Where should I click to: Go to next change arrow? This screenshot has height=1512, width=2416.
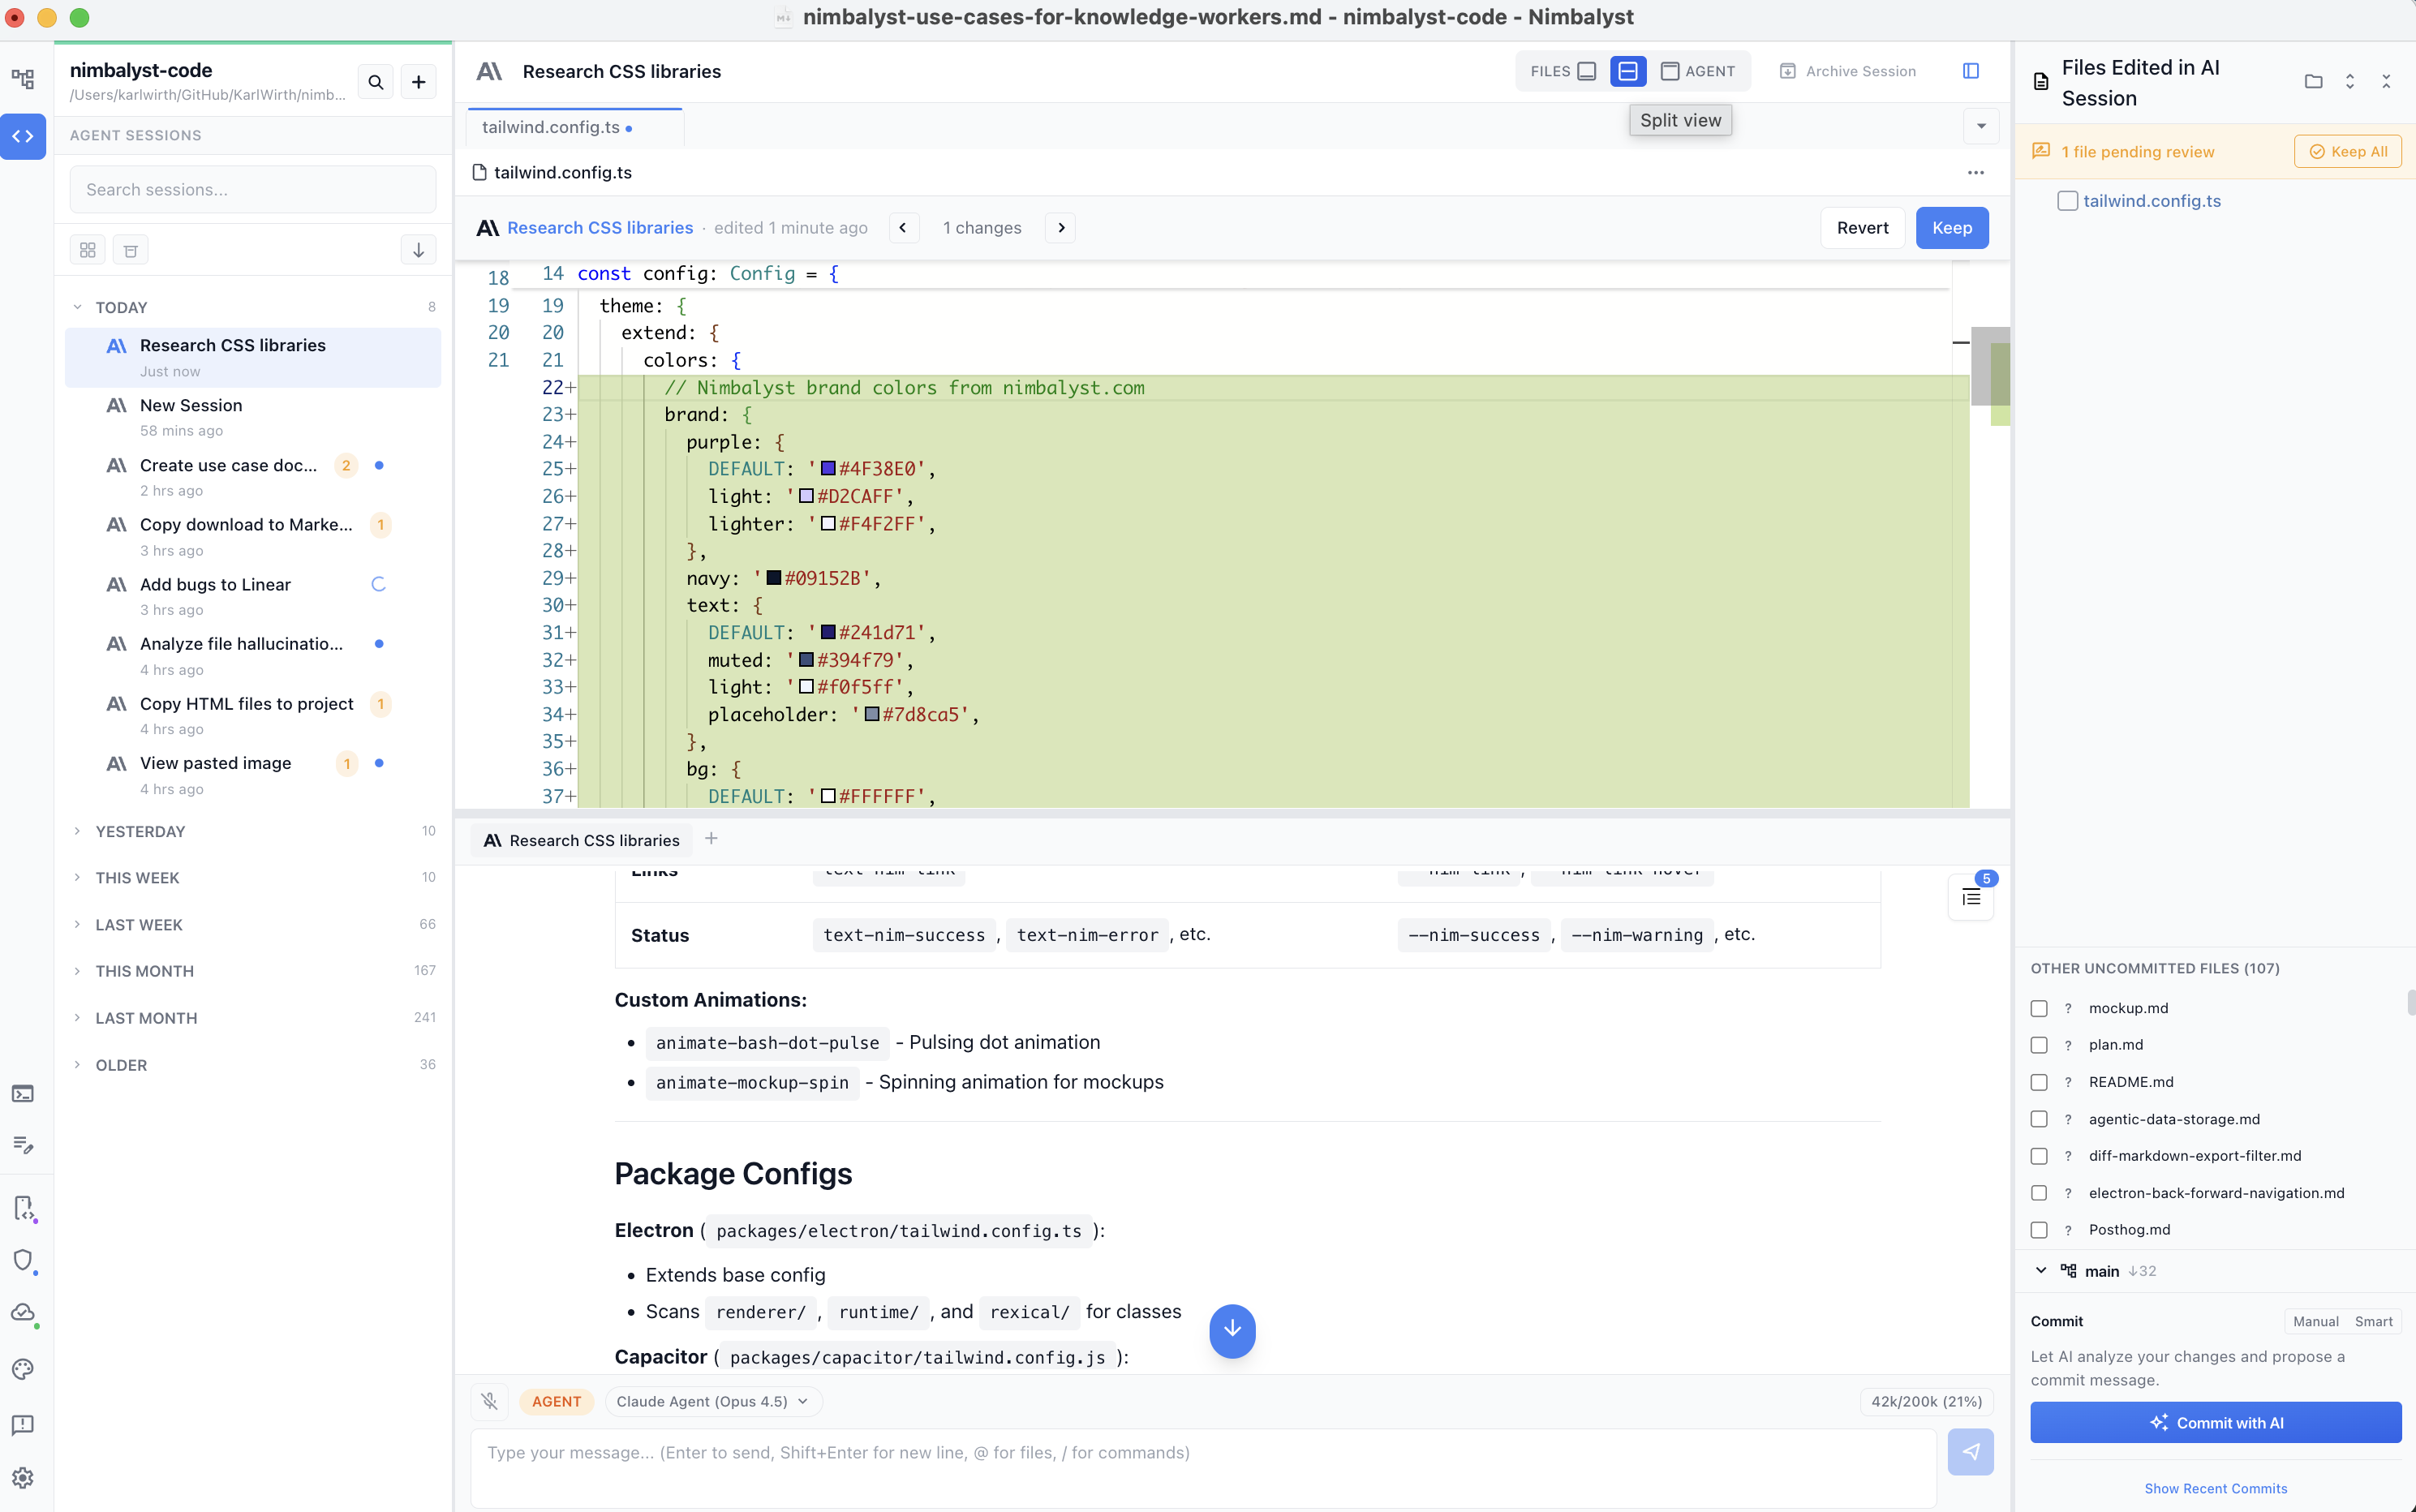tap(1061, 228)
